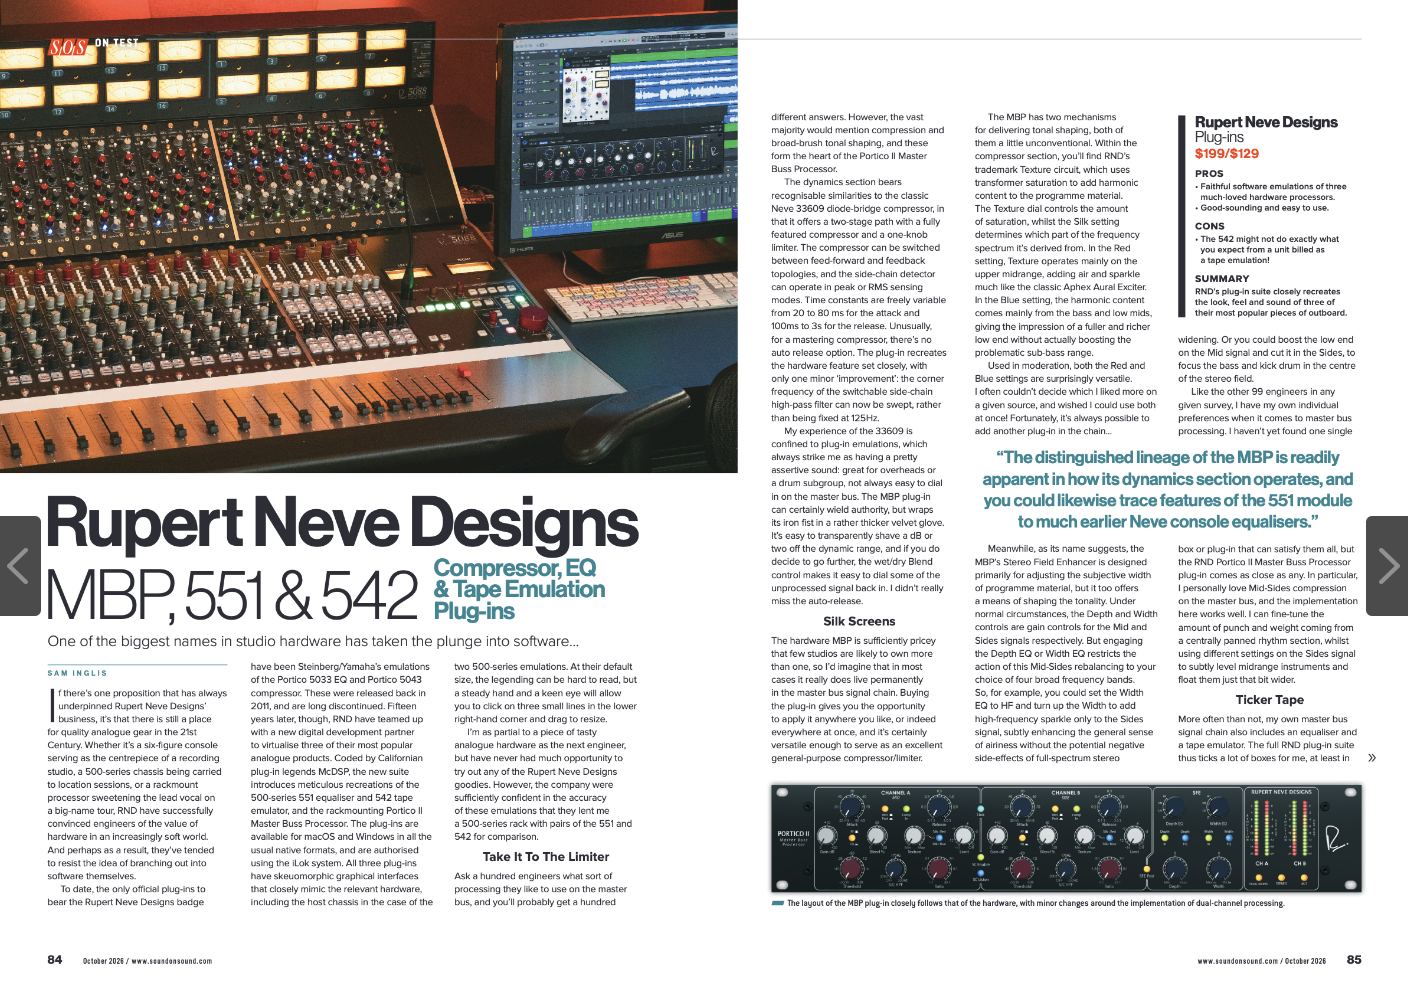The width and height of the screenshot is (1408, 999).
Task: Click the mixing console studio photo
Action: coord(369,236)
